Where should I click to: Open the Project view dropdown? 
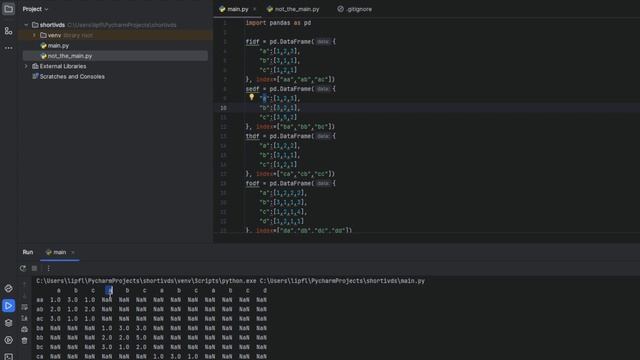35,9
